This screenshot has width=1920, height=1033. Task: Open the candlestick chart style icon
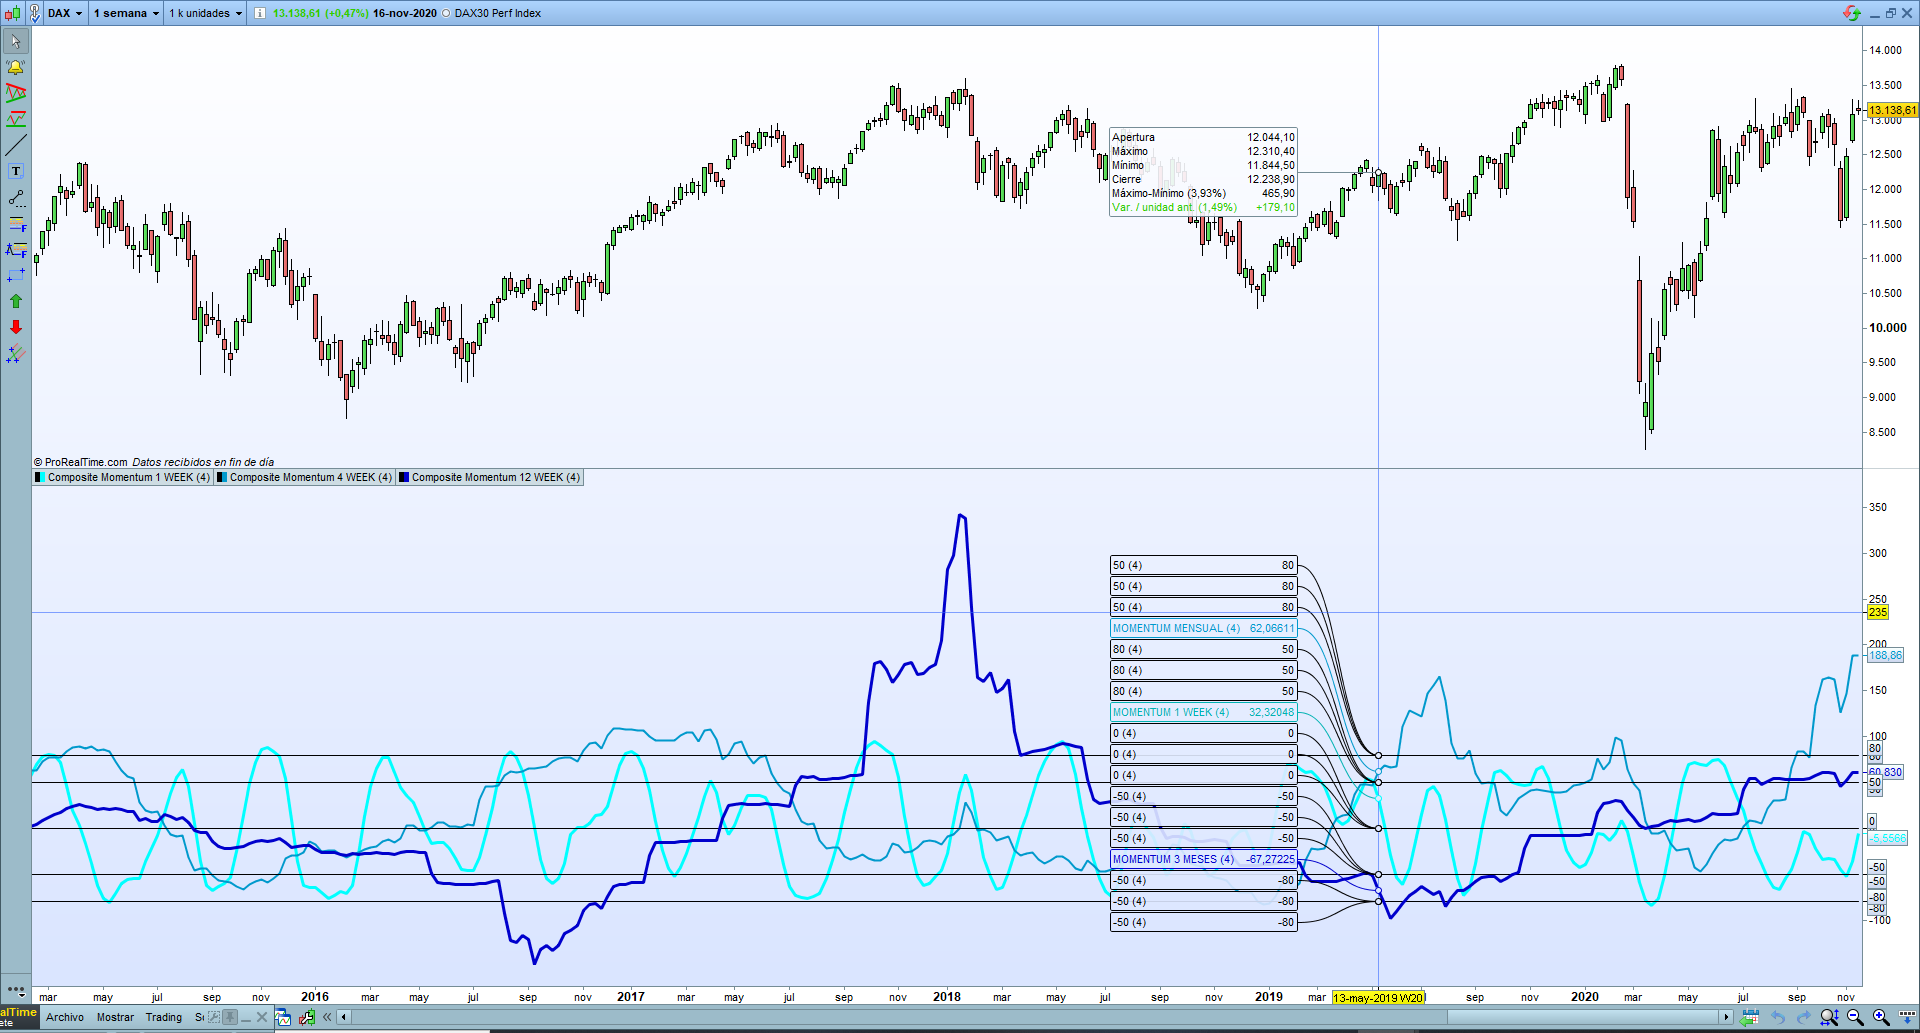[x=13, y=13]
